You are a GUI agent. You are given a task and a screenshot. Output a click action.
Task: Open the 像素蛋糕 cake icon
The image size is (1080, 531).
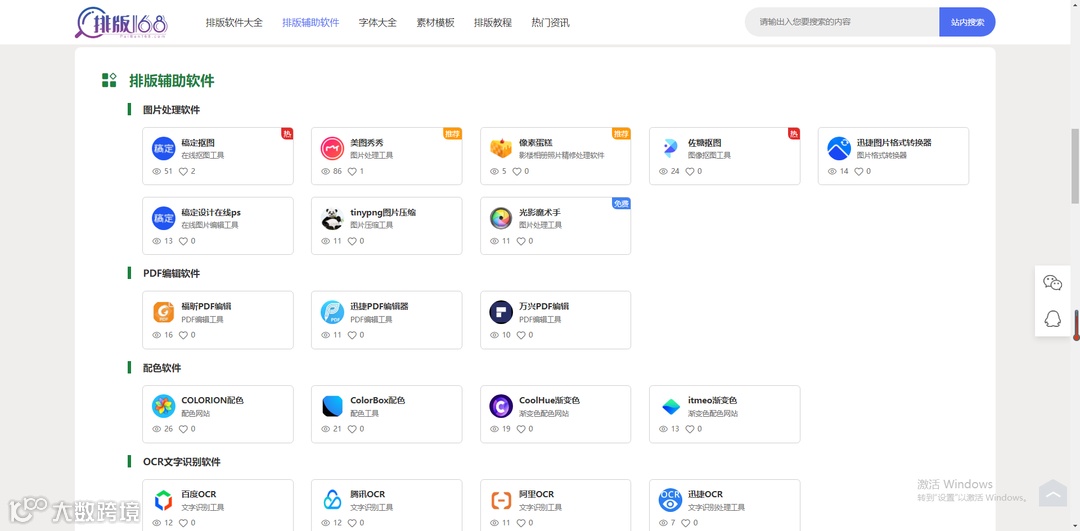click(501, 149)
